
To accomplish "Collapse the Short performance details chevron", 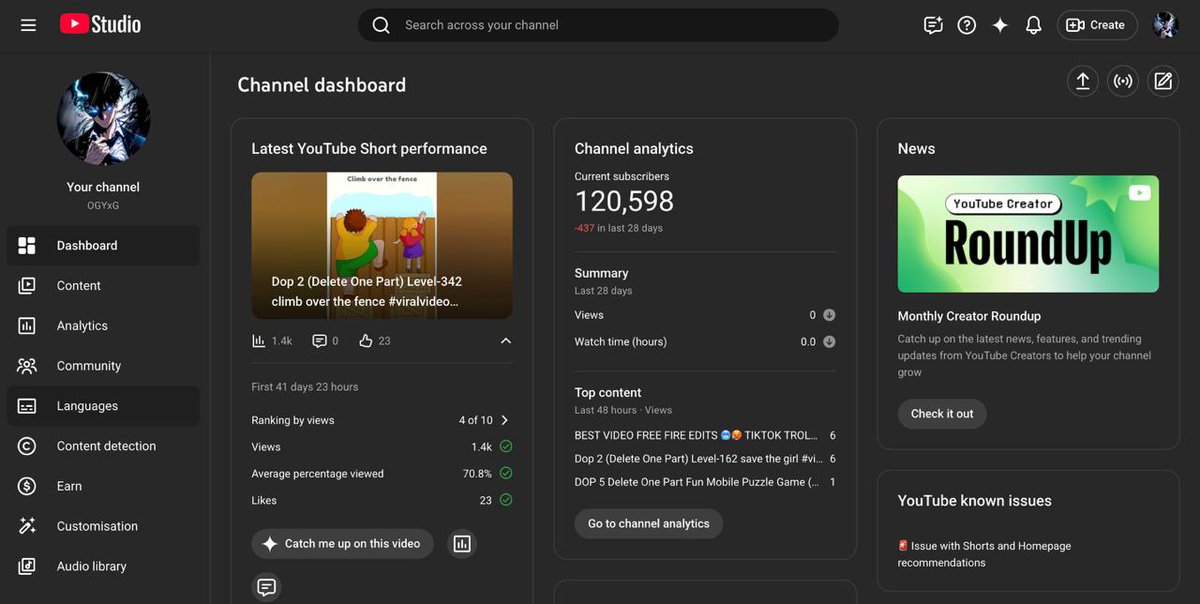I will point(506,341).
